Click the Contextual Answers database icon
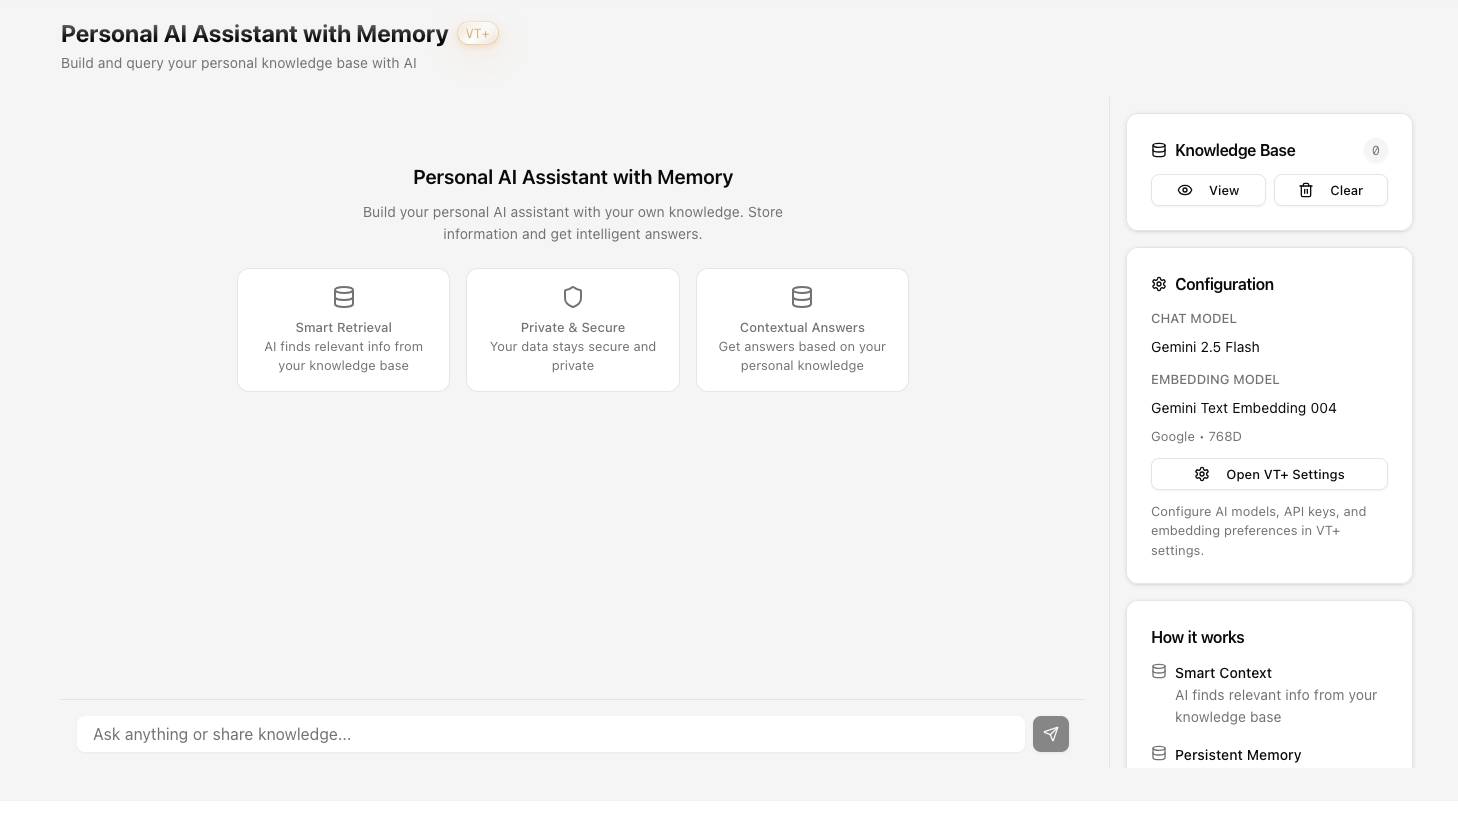Viewport: 1458px width, 813px height. click(802, 297)
